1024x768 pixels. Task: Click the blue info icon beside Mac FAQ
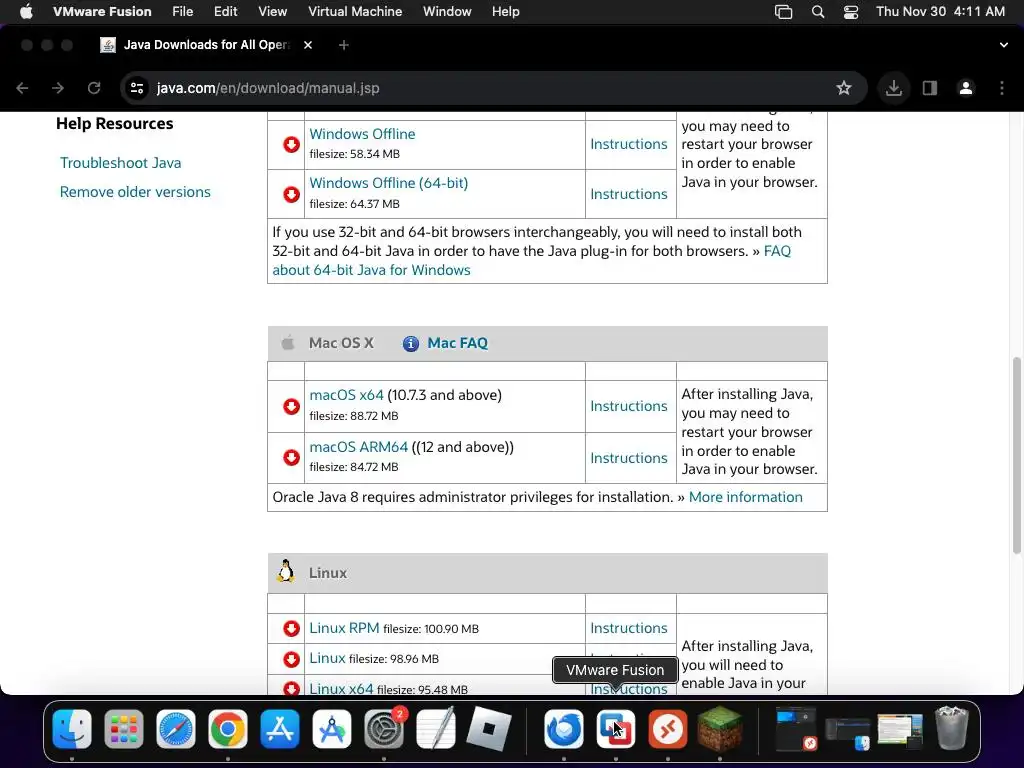[410, 344]
